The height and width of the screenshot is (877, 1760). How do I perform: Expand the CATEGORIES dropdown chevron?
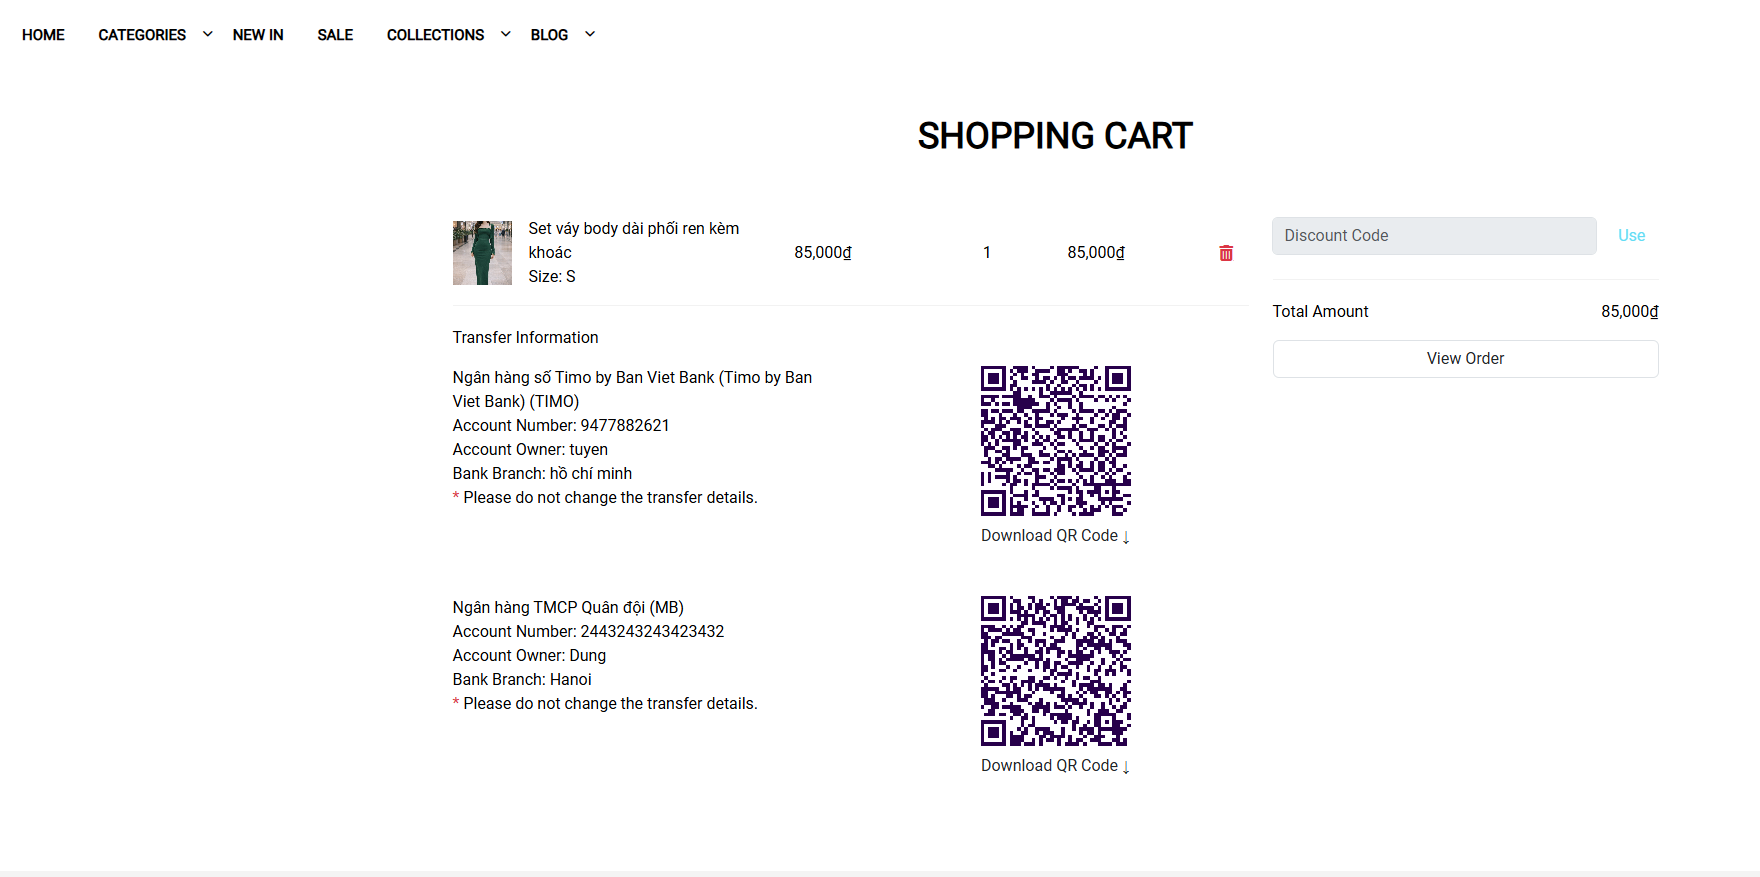208,34
